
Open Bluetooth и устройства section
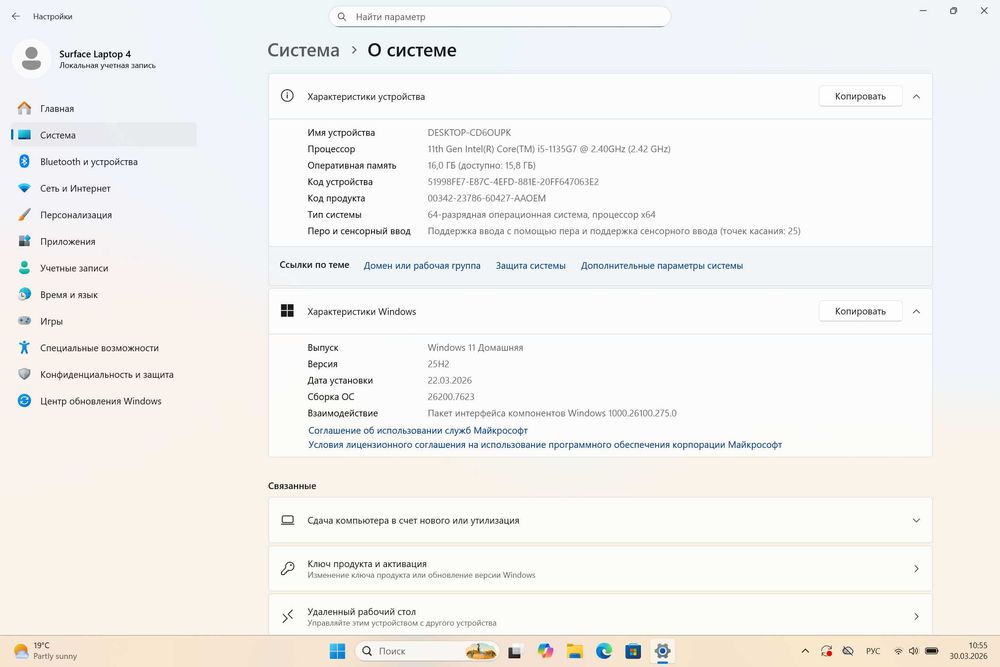(103, 162)
